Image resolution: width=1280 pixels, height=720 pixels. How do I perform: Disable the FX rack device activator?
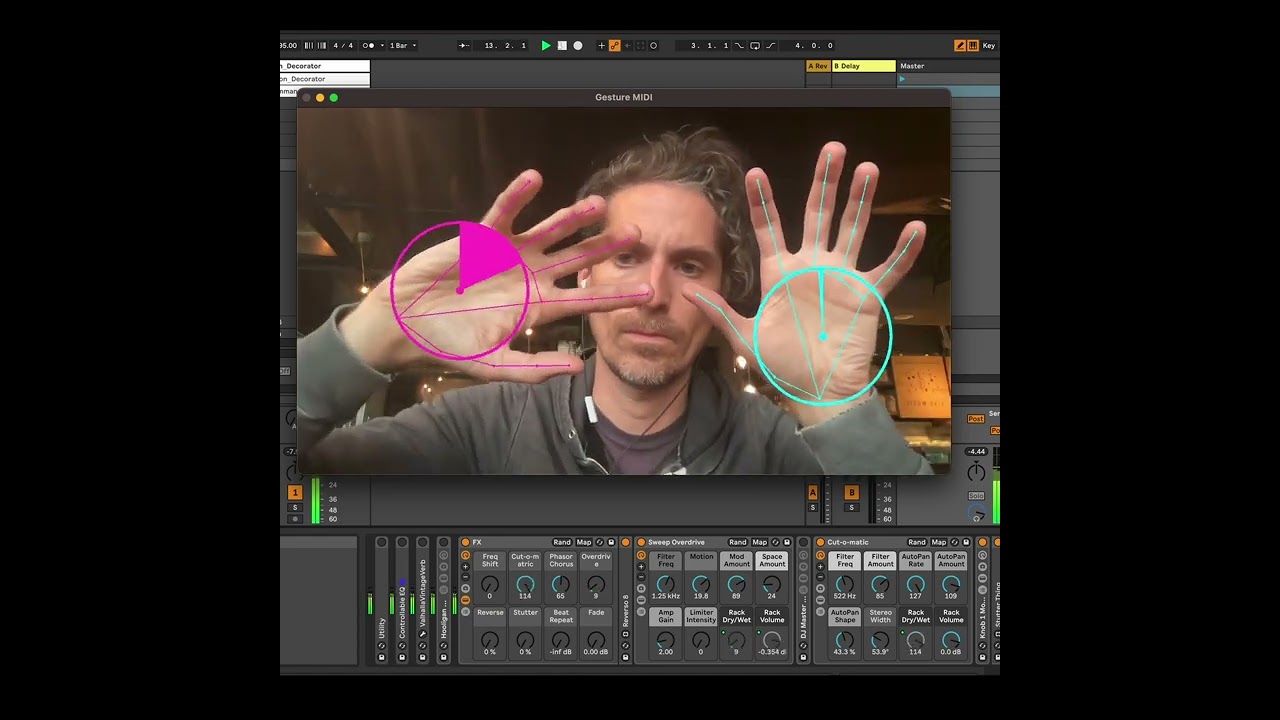[465, 543]
